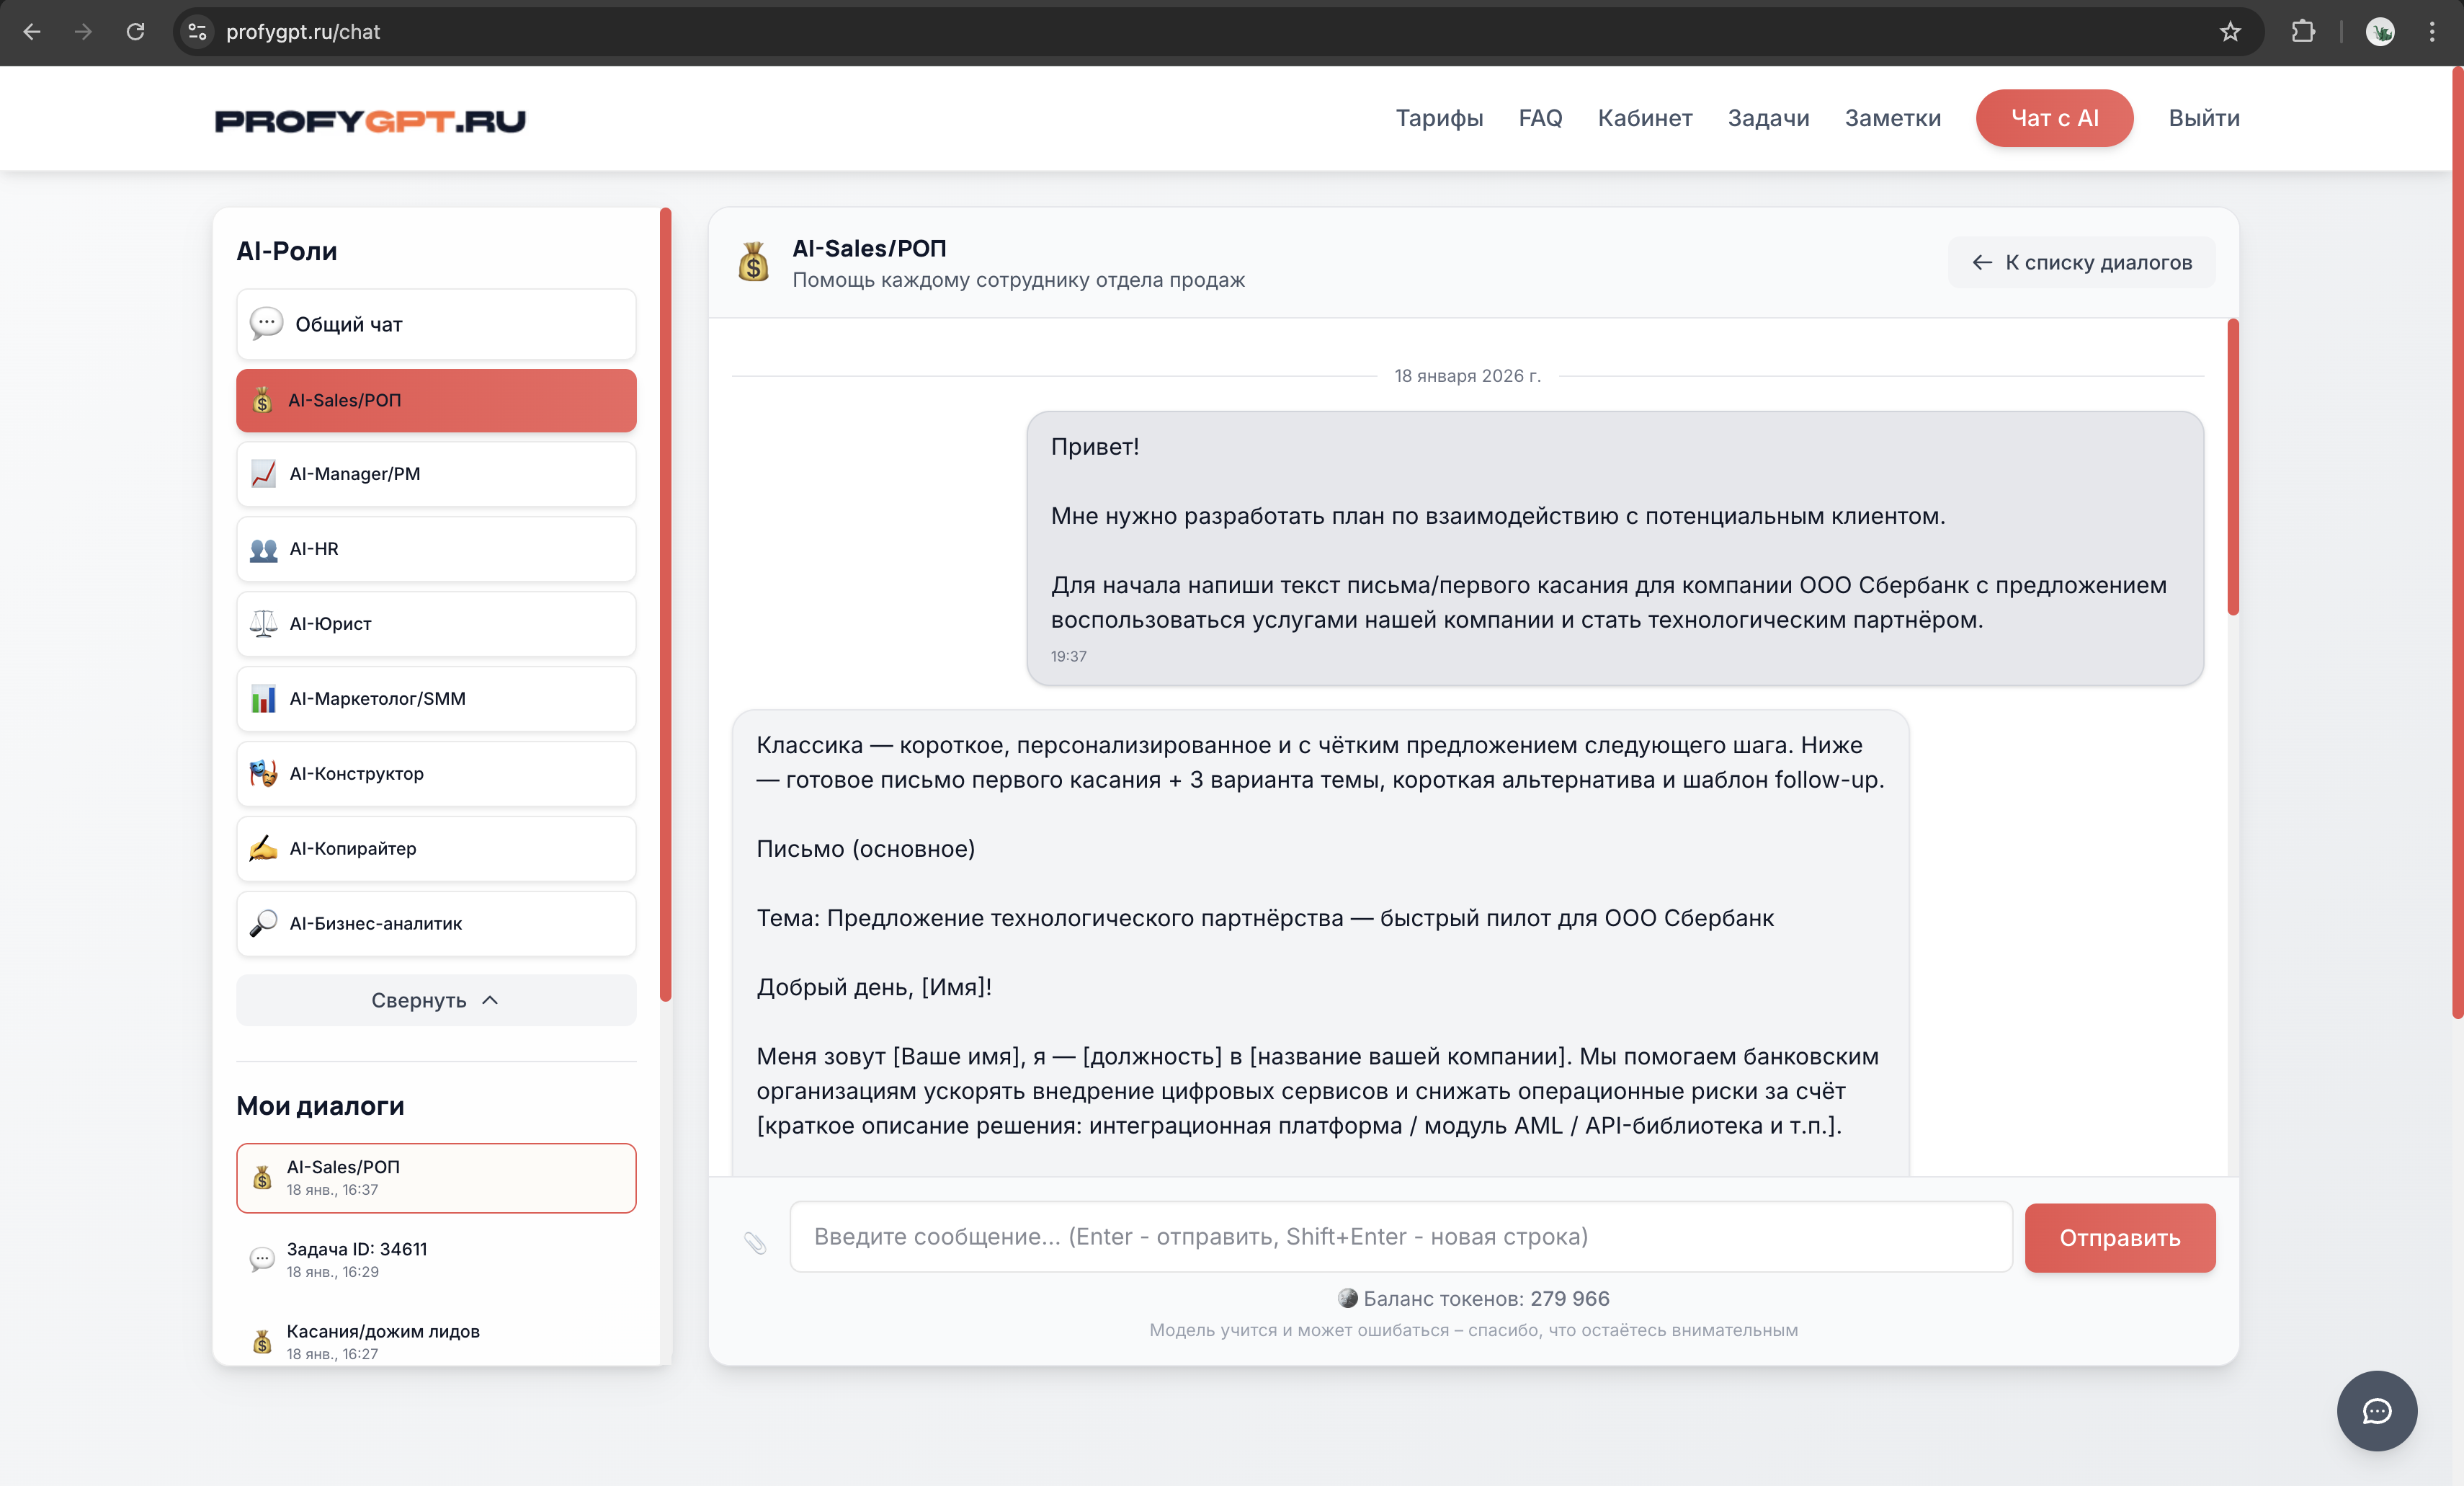Select the AI-Маркетолог/SMM role
This screenshot has width=2464, height=1486.
pos(435,699)
